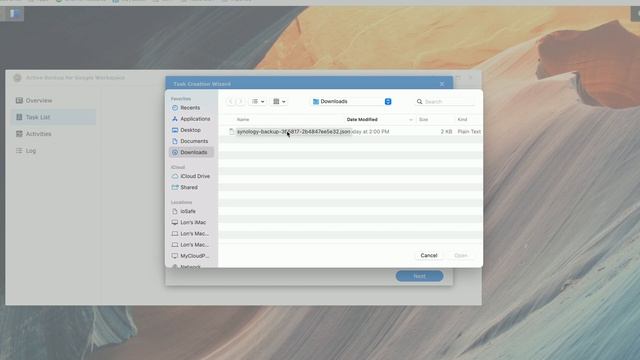
Task: Click the Open button in file dialog
Action: tap(461, 256)
